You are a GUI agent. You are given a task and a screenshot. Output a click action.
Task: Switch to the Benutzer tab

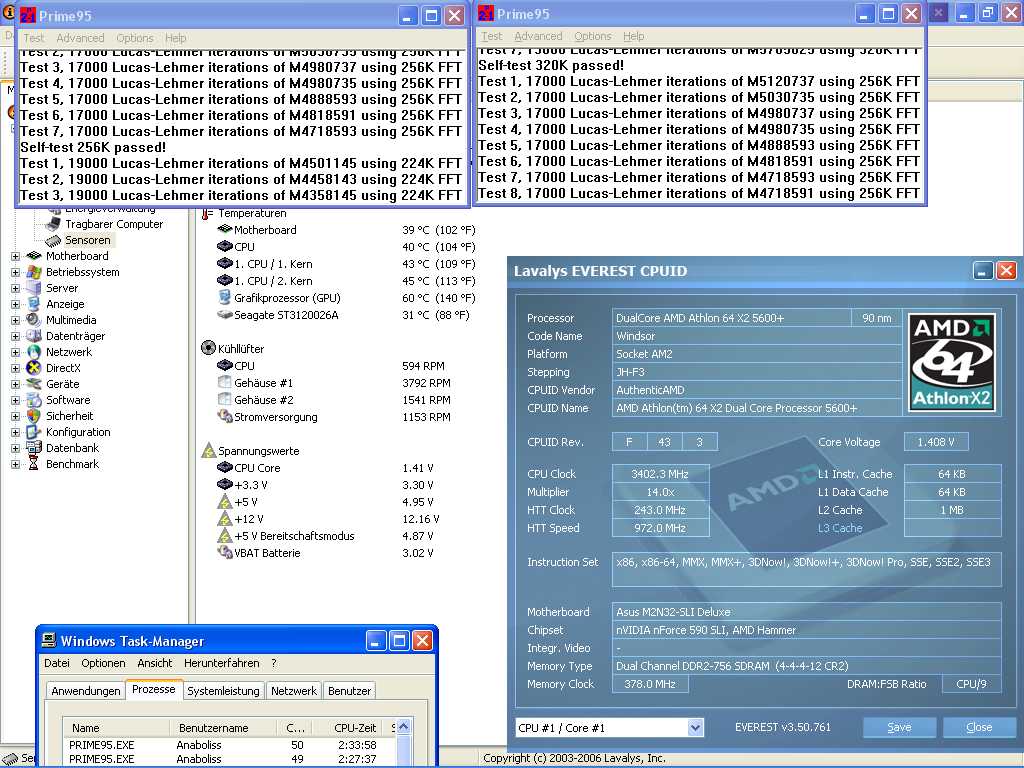pos(349,690)
